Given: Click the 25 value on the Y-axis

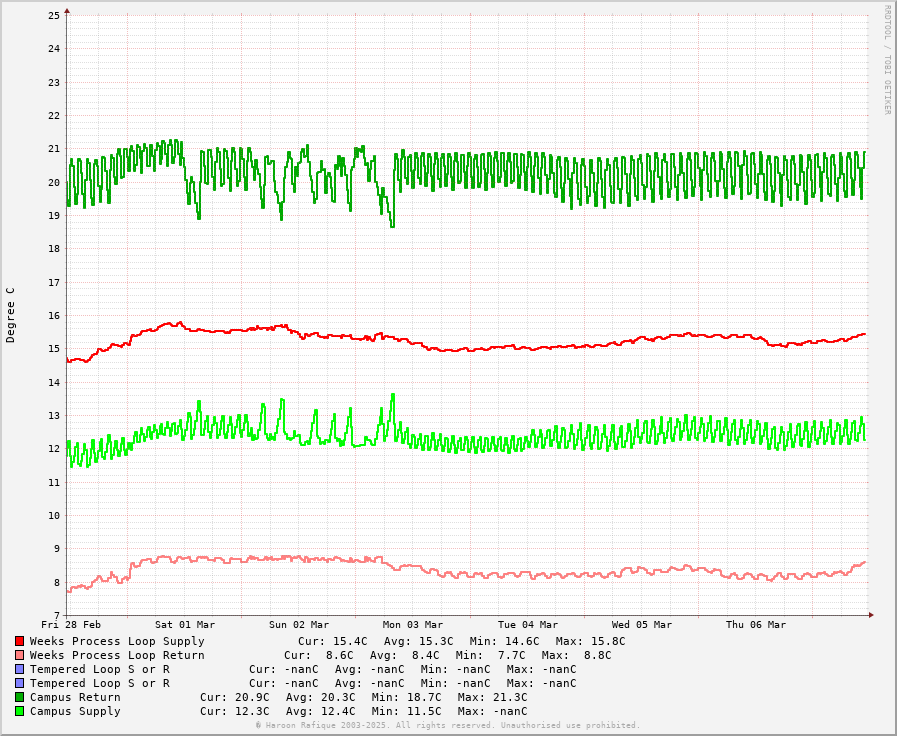Looking at the screenshot, I should (x=54, y=16).
